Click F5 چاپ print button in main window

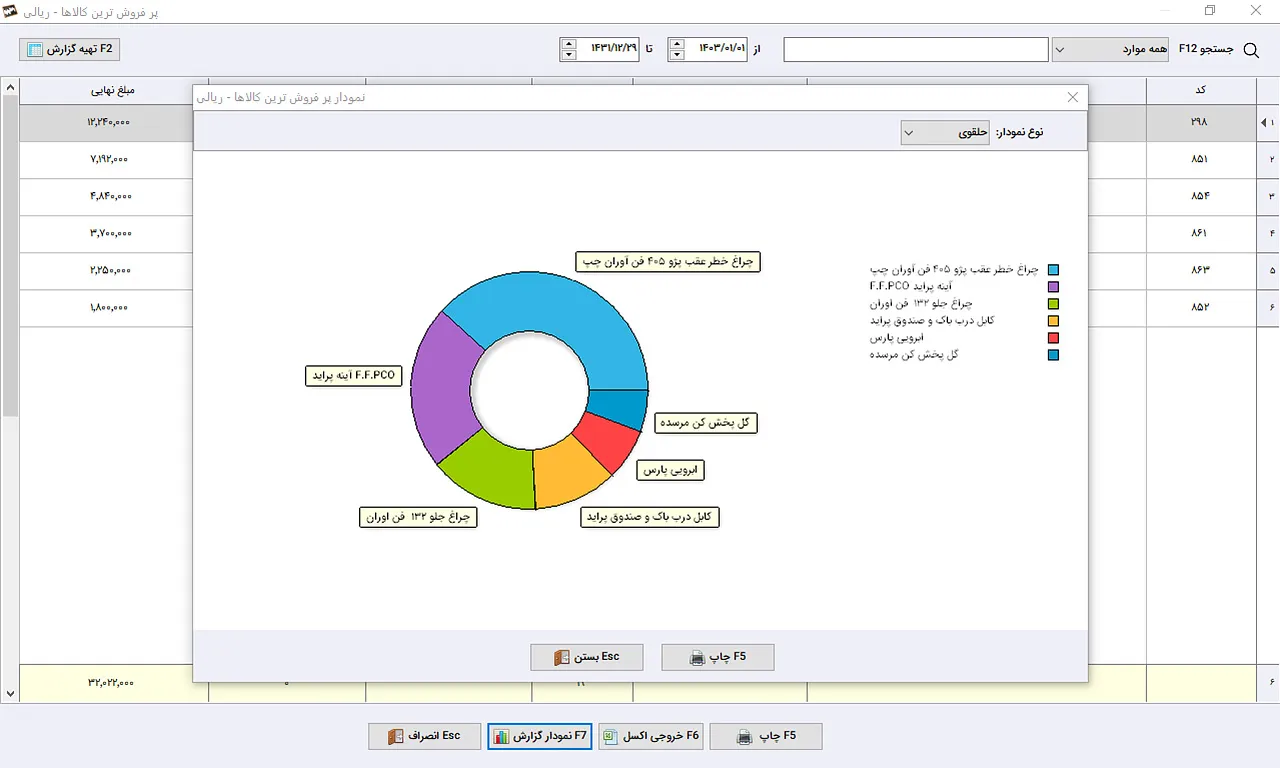pos(767,736)
